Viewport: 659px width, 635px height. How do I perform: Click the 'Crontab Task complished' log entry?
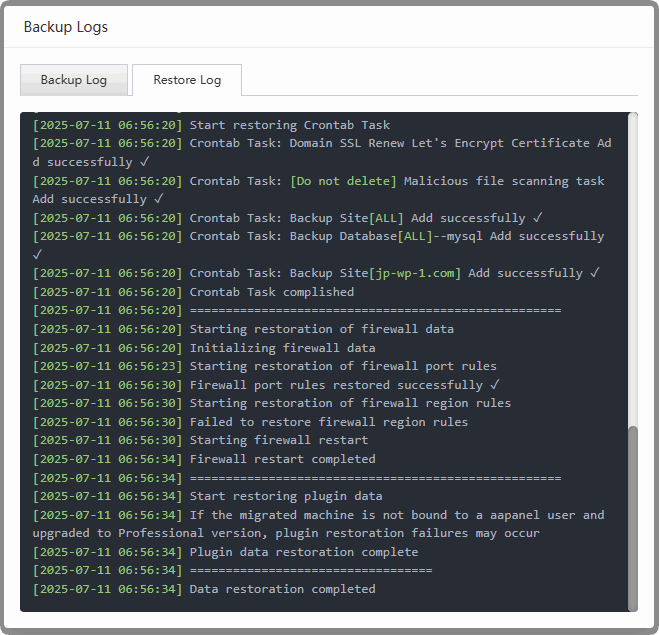pyautogui.click(x=271, y=292)
